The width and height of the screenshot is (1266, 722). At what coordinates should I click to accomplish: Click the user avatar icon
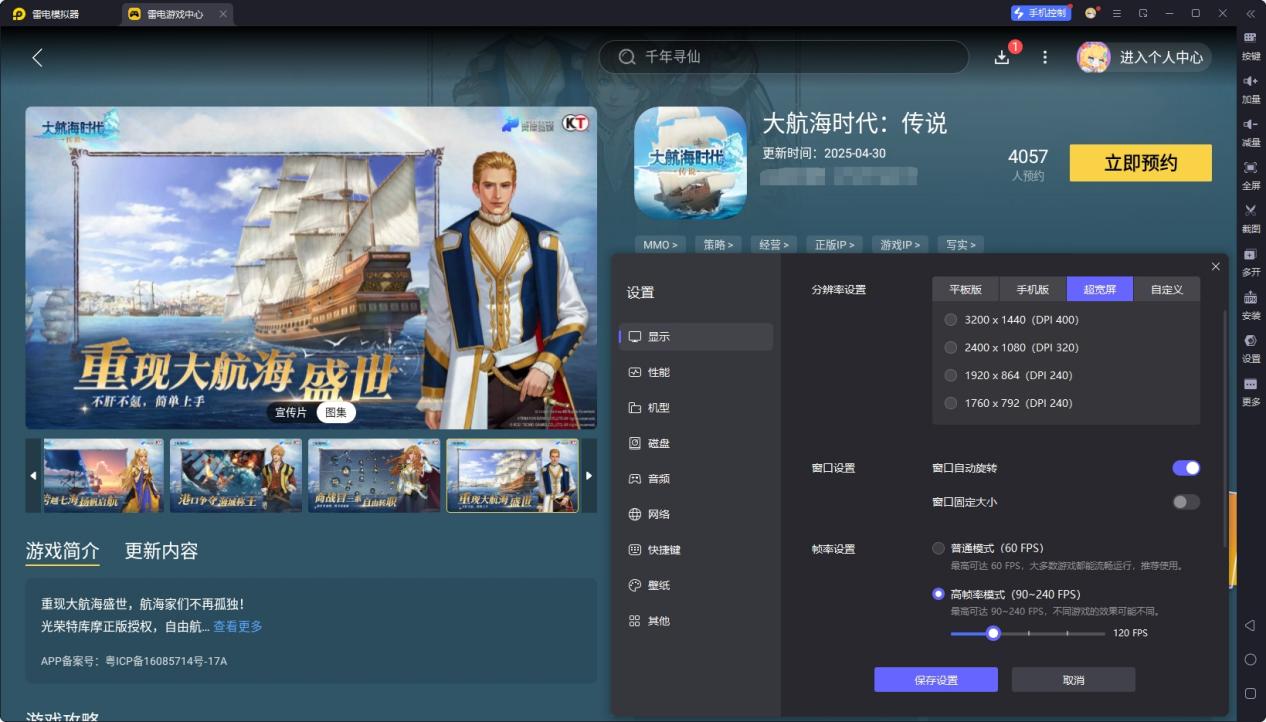[1093, 58]
